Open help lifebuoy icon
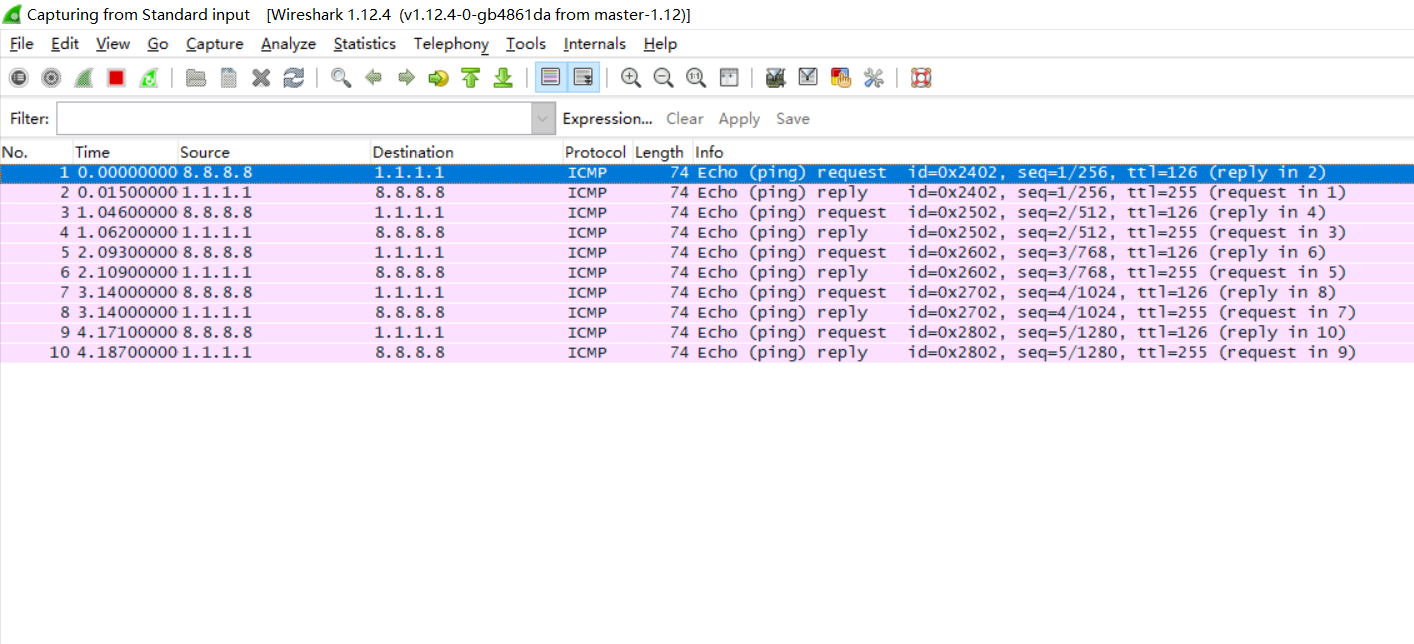 click(921, 78)
